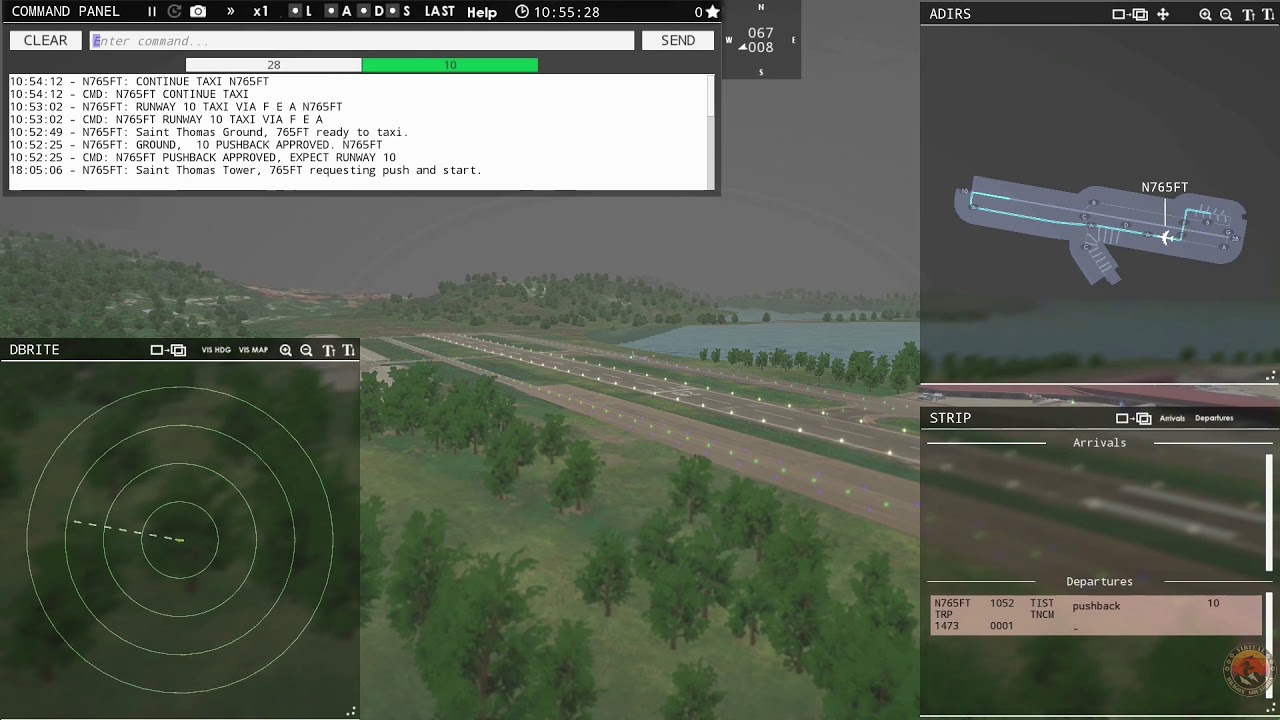Send the typed command

click(678, 40)
